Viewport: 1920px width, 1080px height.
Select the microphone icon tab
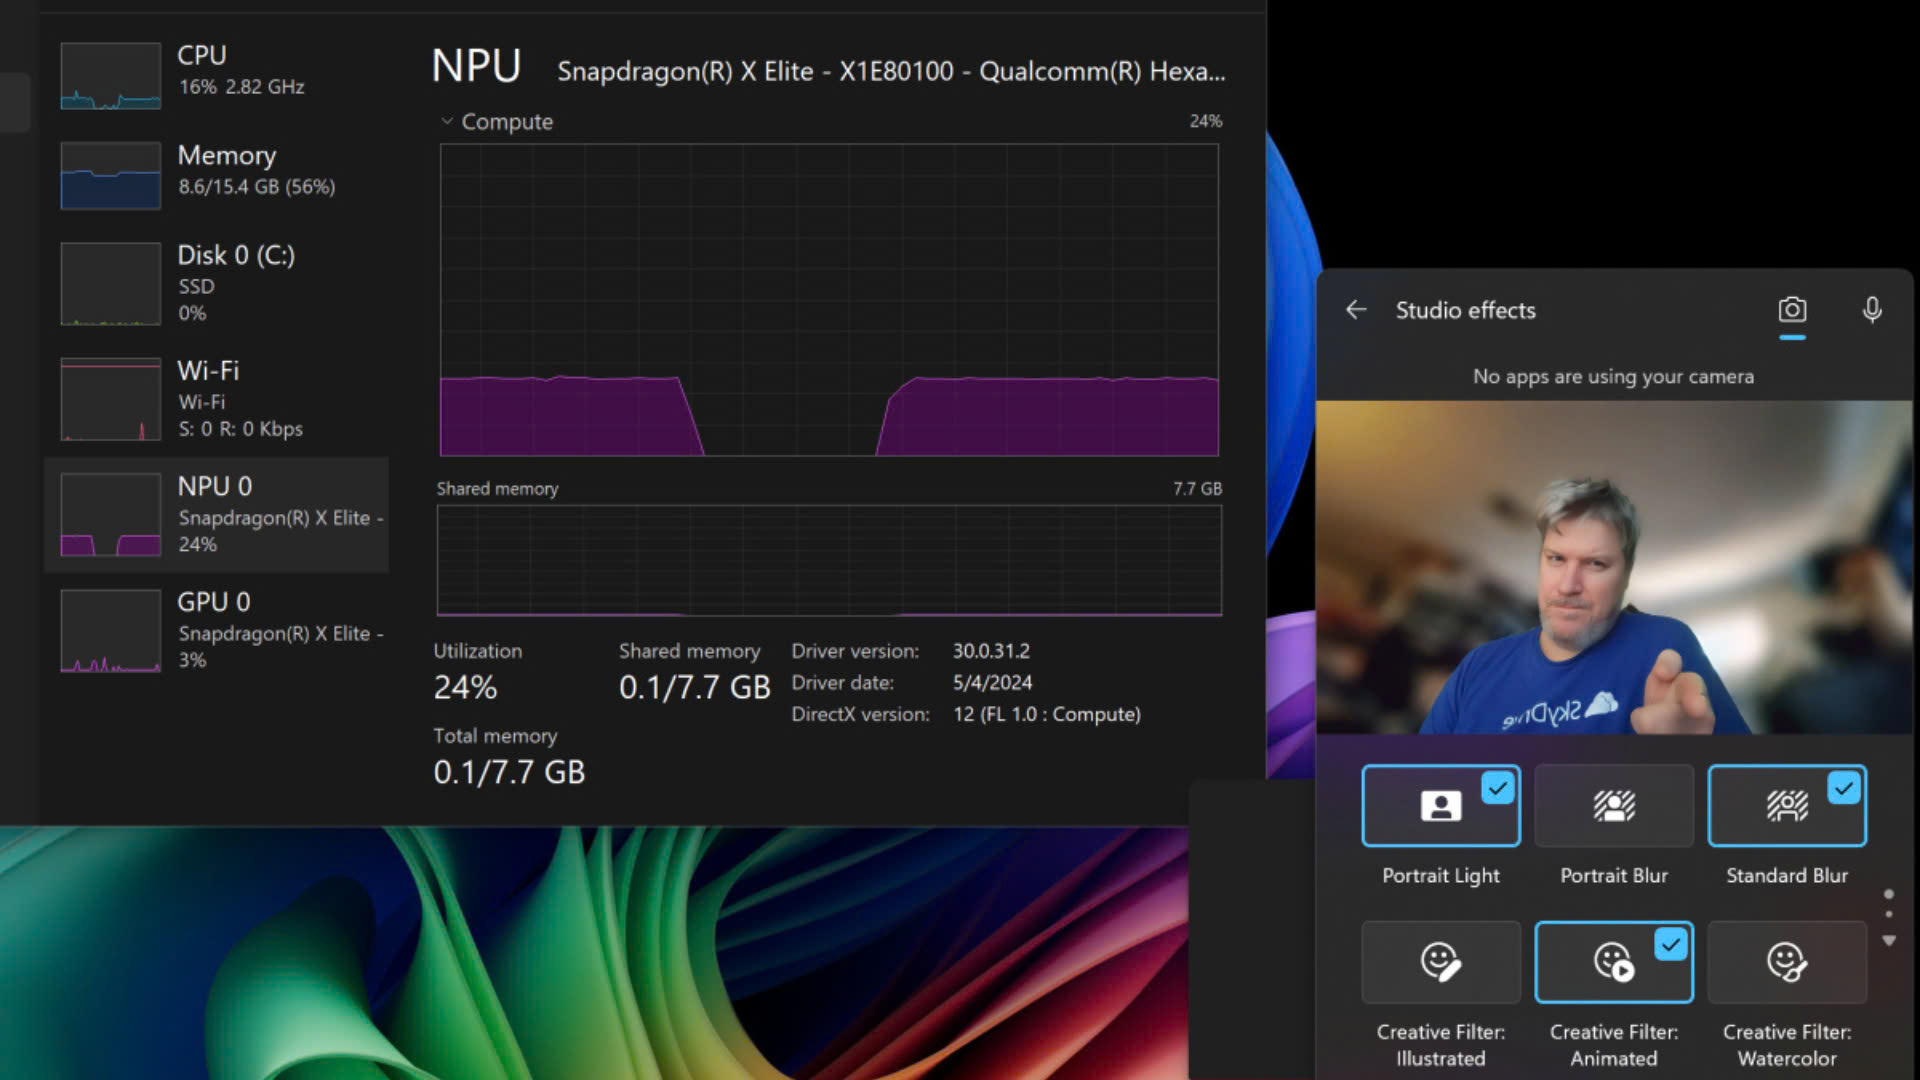click(x=1872, y=310)
